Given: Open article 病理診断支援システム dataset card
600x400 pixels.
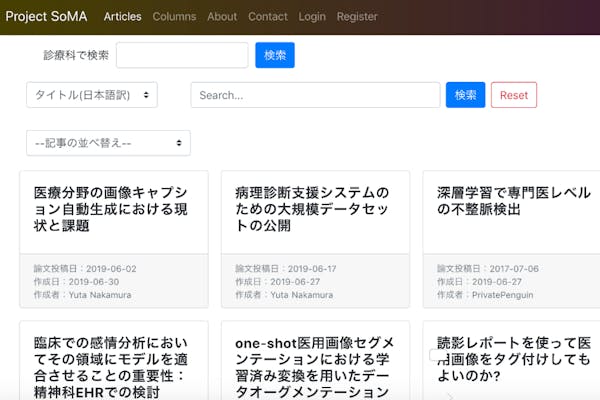Looking at the screenshot, I should [314, 209].
